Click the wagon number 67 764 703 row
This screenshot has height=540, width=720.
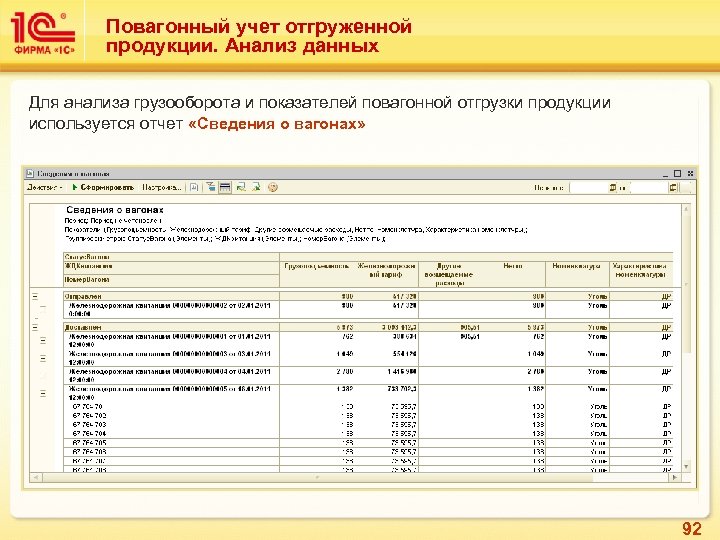coord(368,425)
